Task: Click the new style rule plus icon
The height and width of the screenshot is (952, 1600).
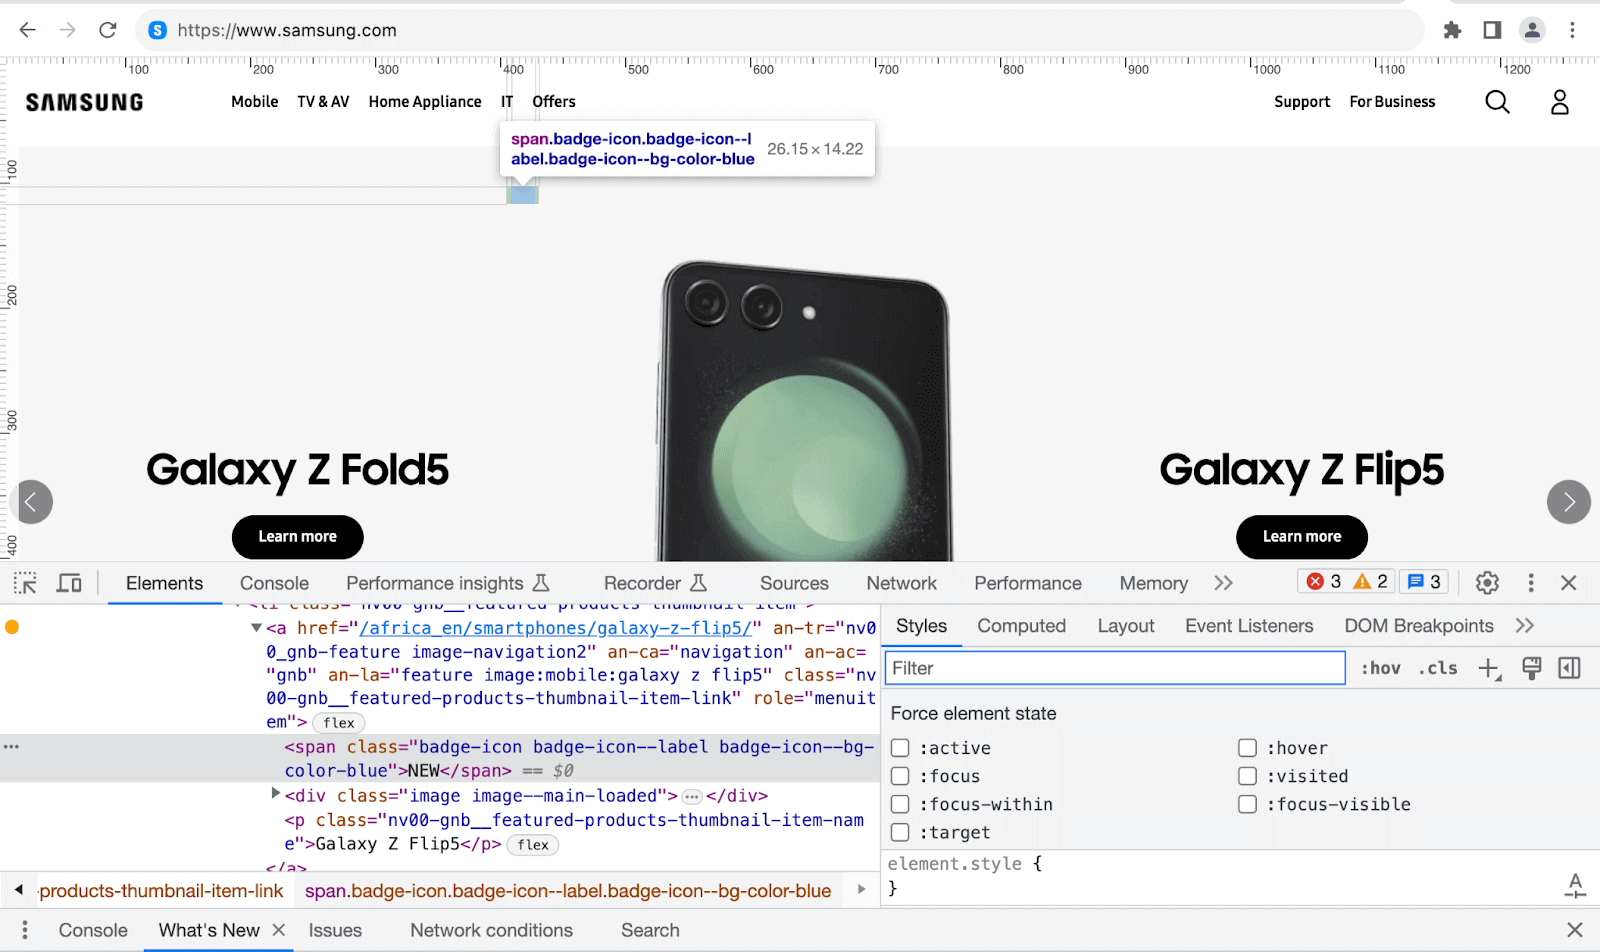Action: click(x=1489, y=669)
